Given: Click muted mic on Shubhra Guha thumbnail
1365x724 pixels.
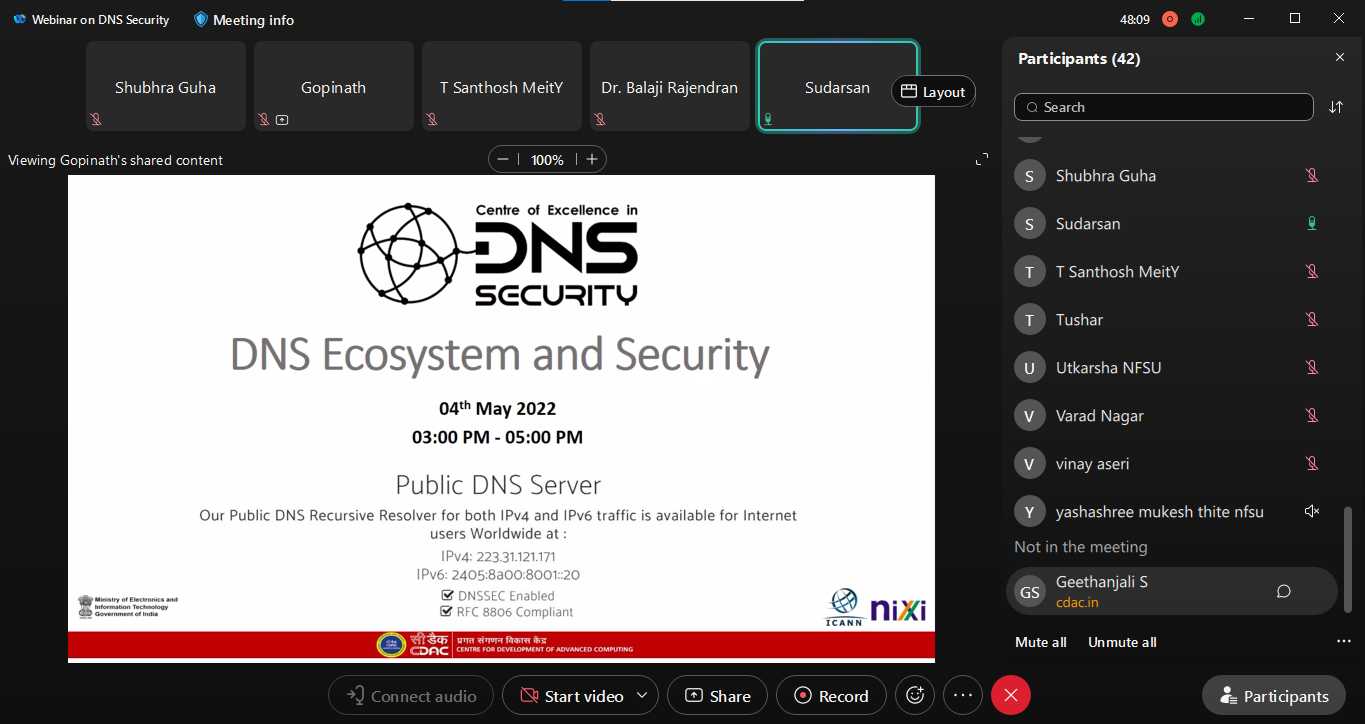Looking at the screenshot, I should tap(97, 119).
